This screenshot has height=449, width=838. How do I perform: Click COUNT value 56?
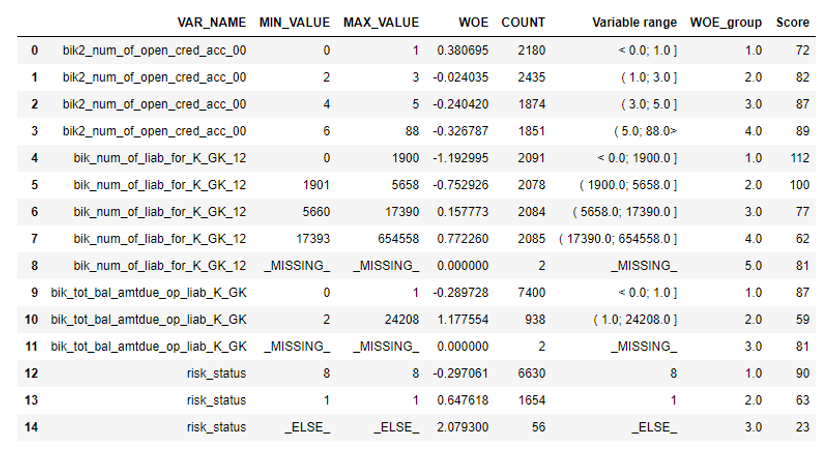(x=538, y=427)
